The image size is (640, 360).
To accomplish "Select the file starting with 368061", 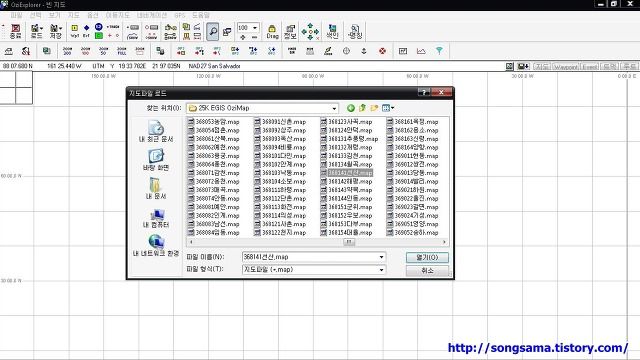I will tap(213, 139).
